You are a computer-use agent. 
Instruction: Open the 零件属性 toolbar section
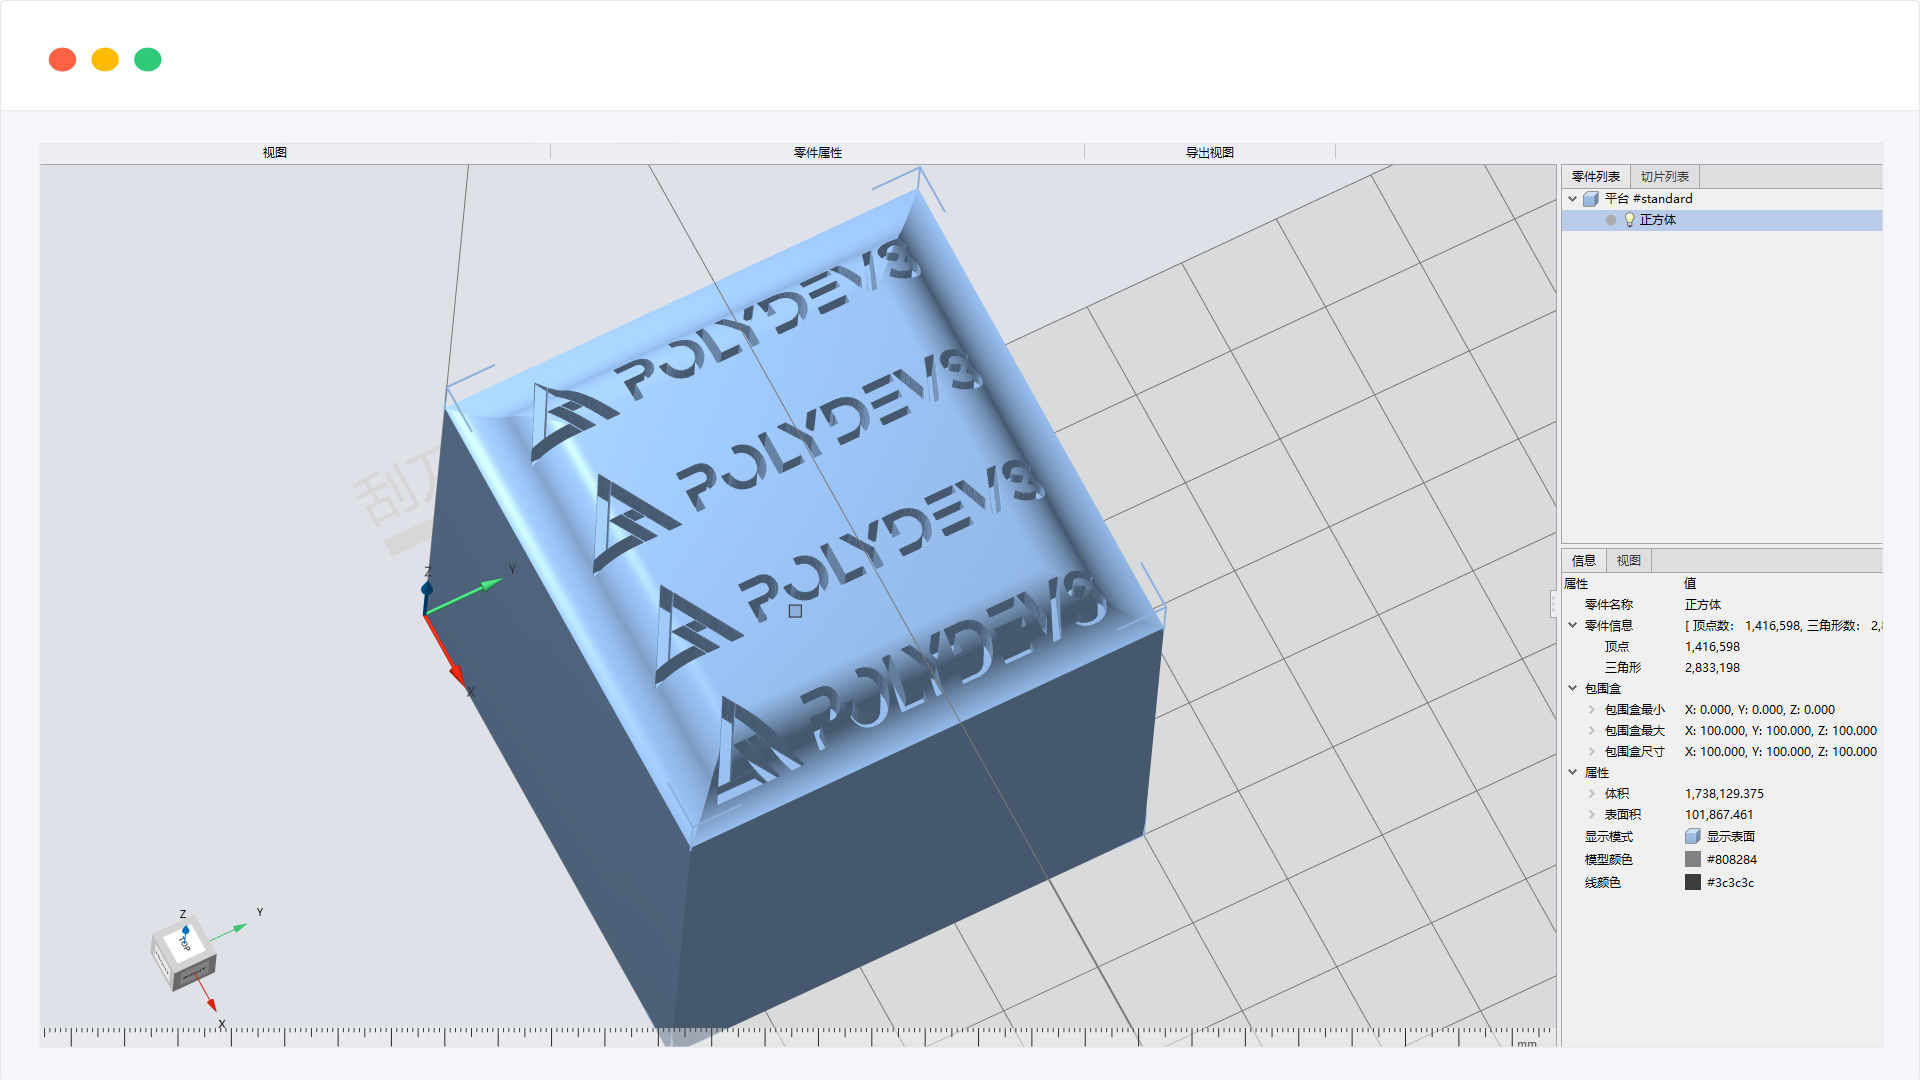(818, 153)
